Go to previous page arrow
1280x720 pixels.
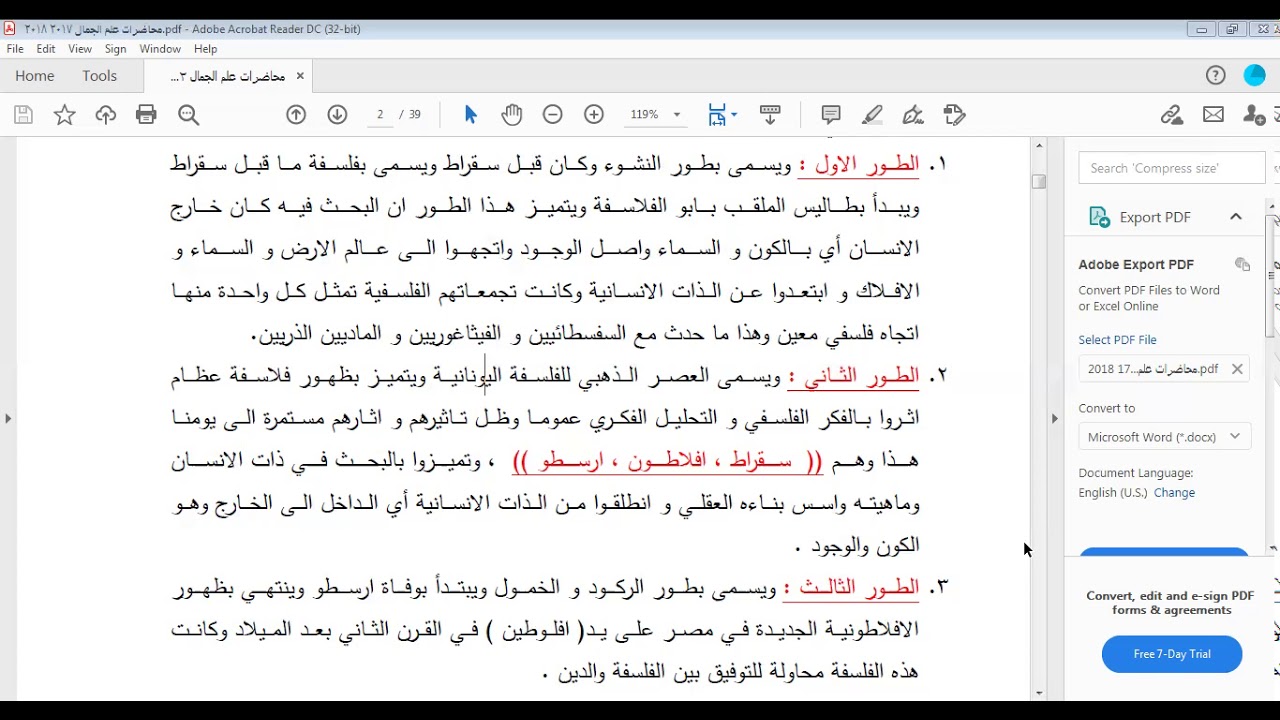296,115
